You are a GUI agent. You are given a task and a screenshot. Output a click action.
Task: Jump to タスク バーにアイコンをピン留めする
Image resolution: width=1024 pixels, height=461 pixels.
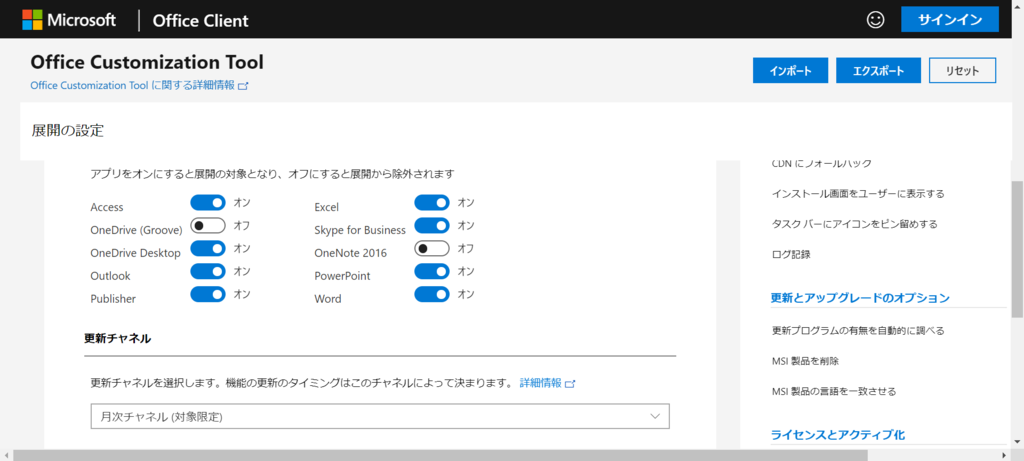point(854,224)
